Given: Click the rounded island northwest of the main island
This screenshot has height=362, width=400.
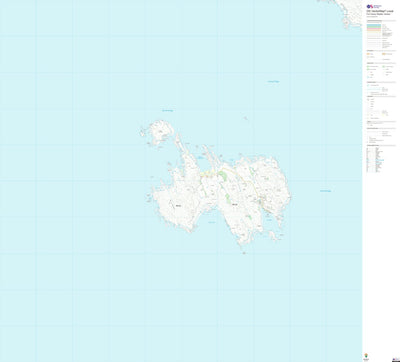Looking at the screenshot, I should (162, 132).
